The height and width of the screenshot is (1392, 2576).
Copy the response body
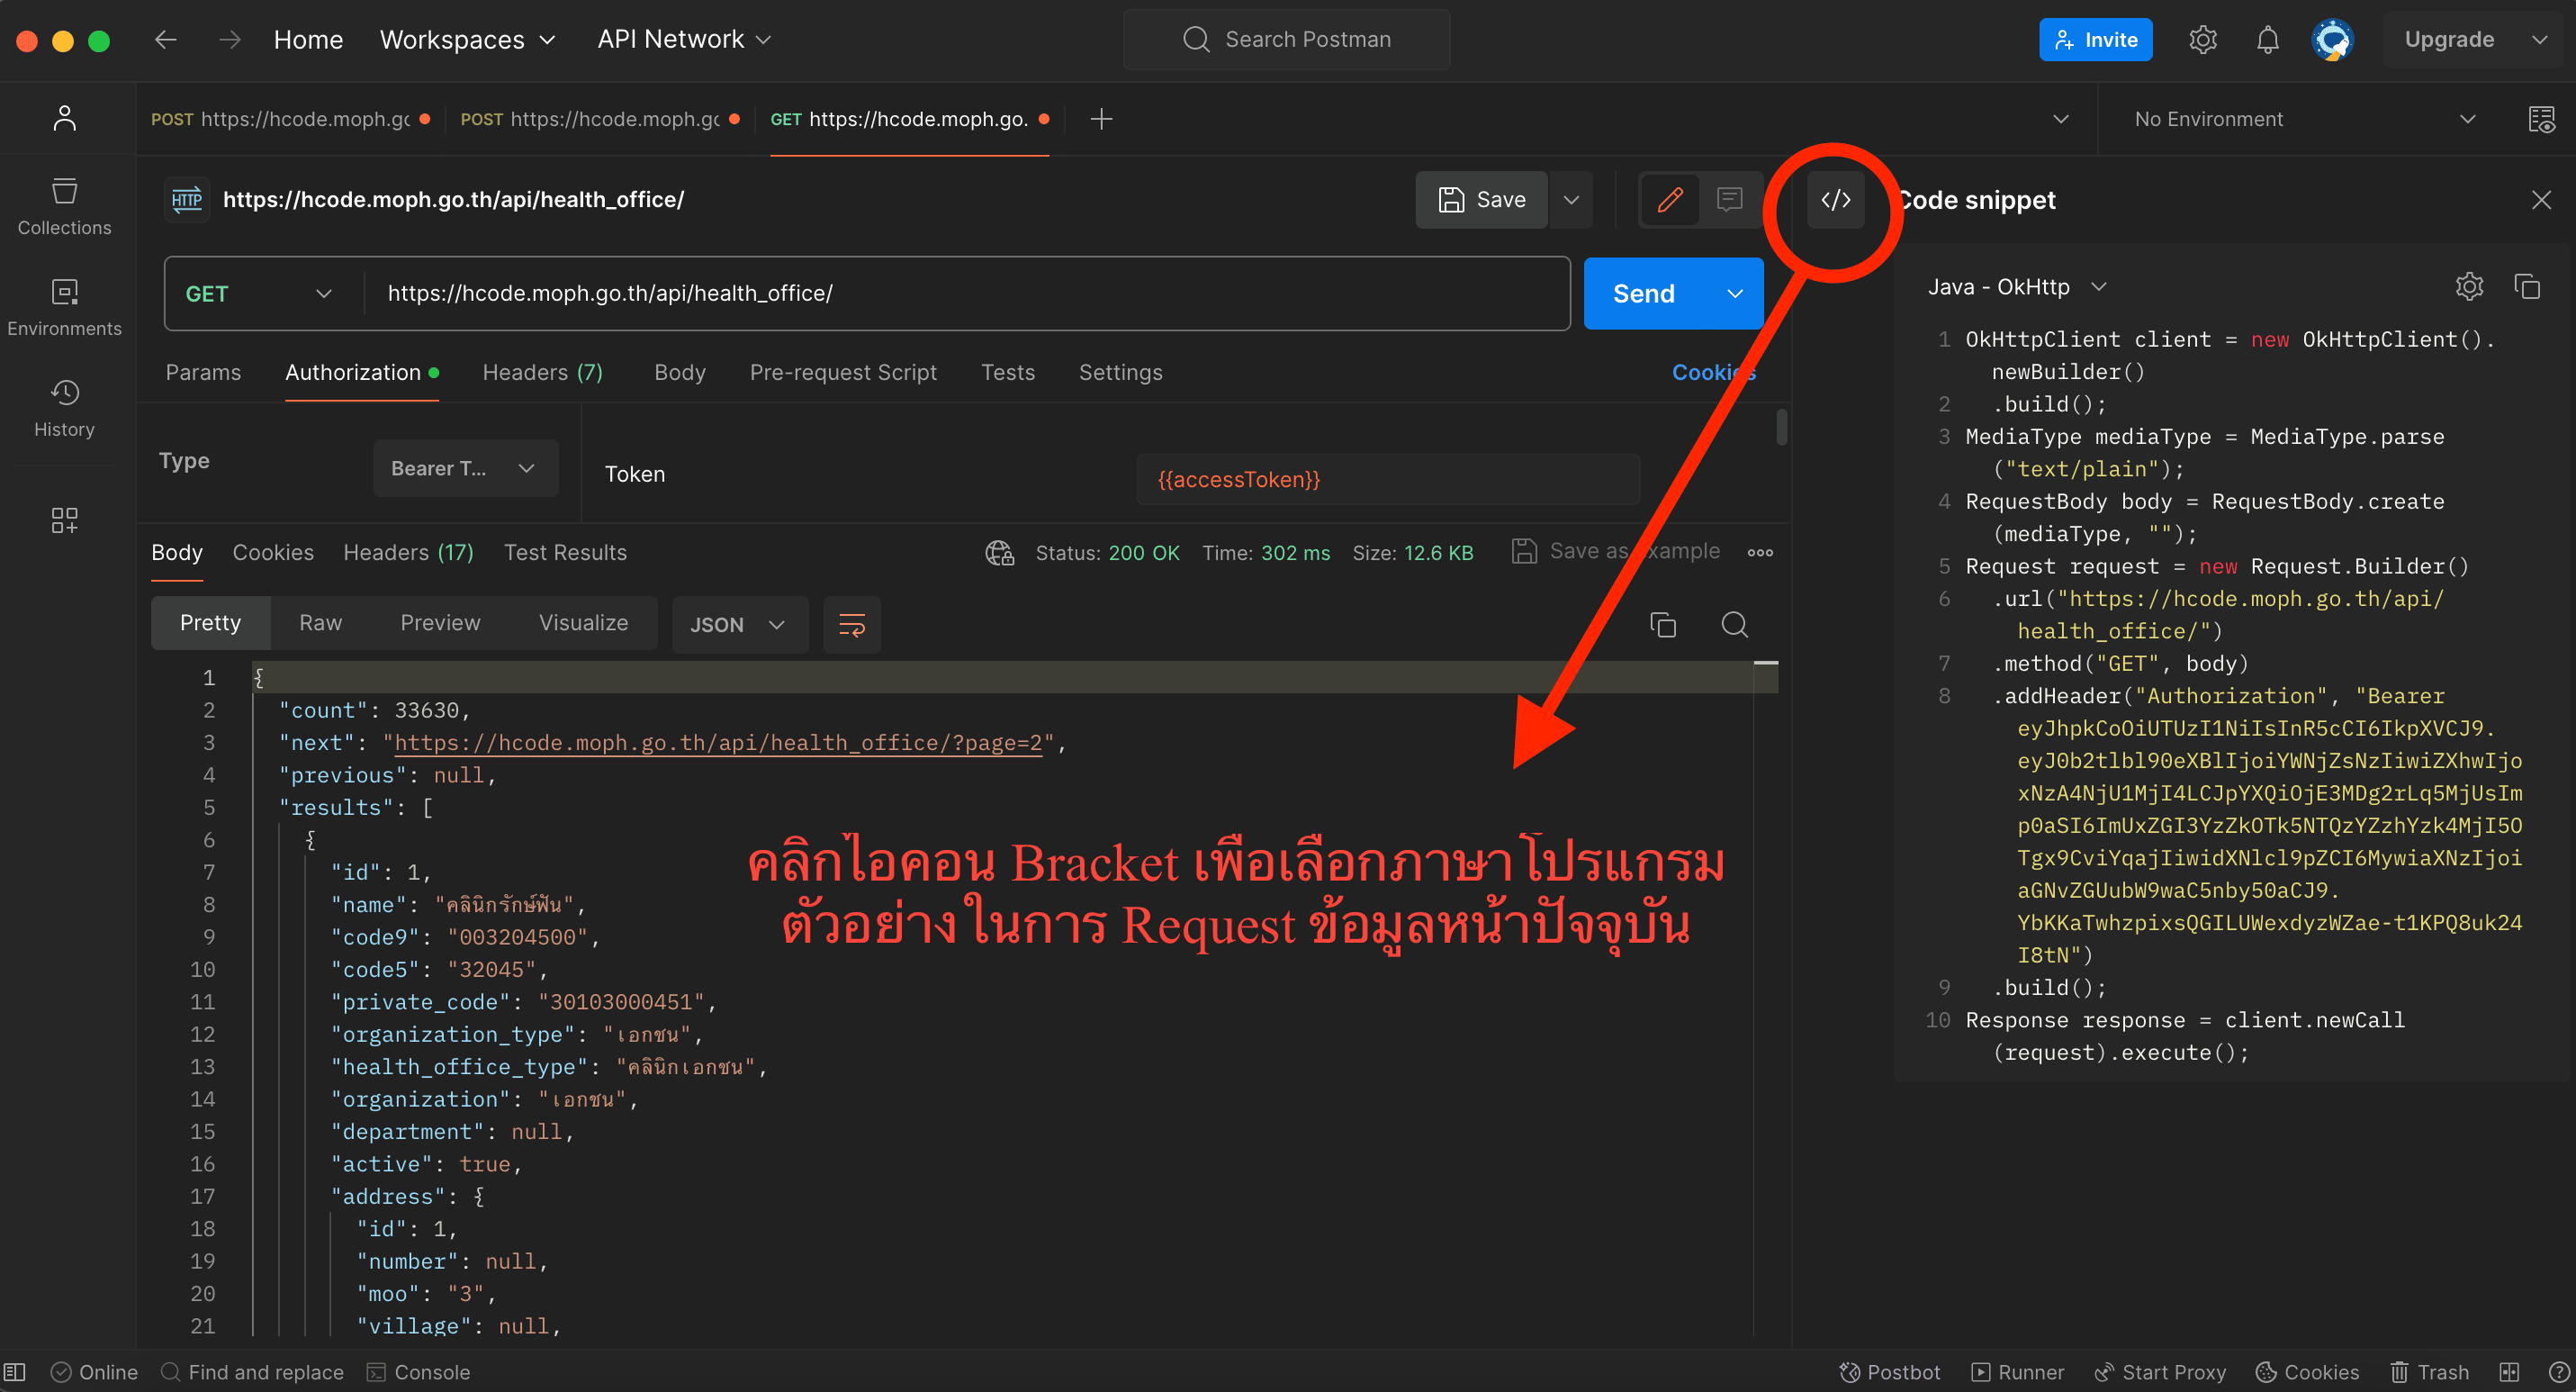click(1662, 625)
